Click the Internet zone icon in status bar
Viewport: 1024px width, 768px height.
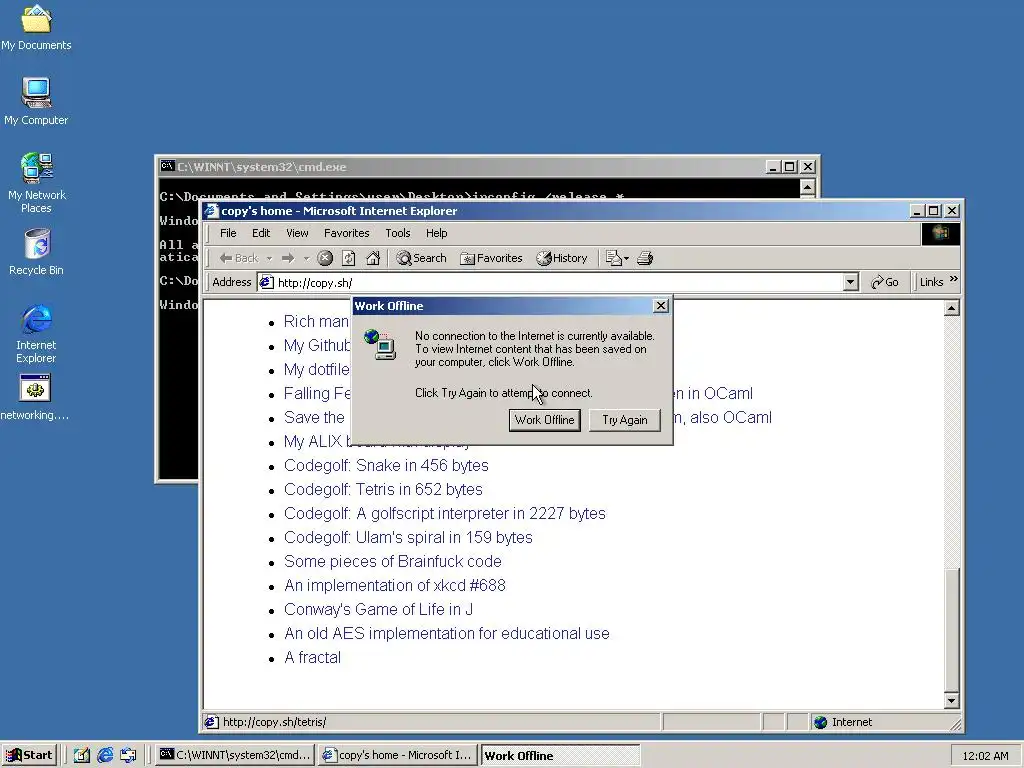(821, 722)
